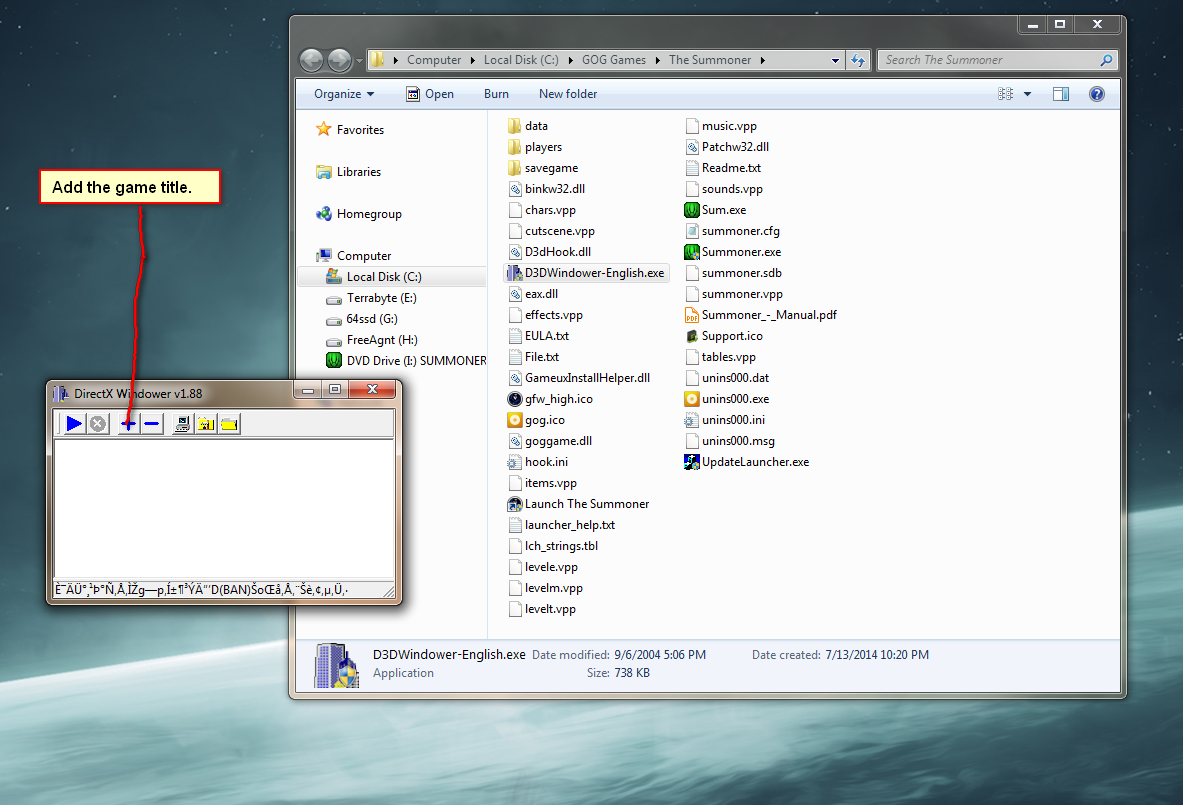Select the GameuxInstallHelper.dll file
Viewport: 1183px width, 805px height.
click(x=579, y=378)
